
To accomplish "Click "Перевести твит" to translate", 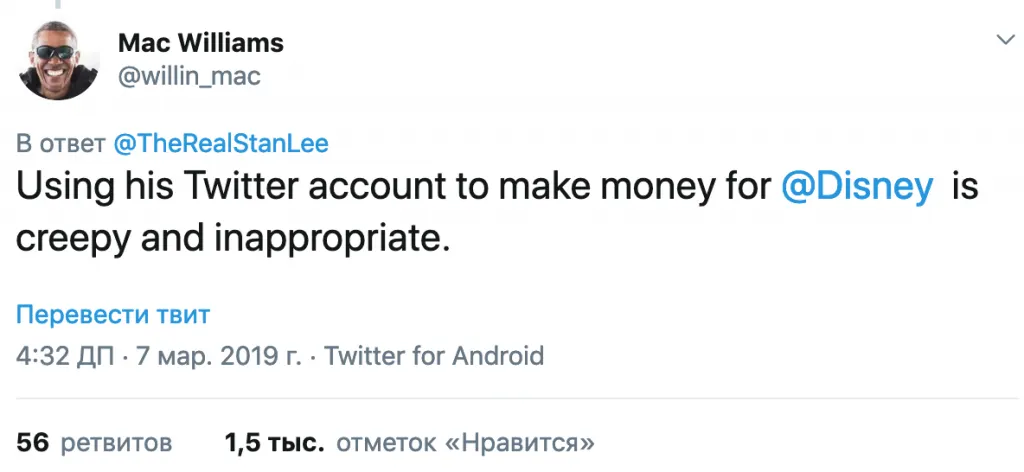I will [x=113, y=316].
